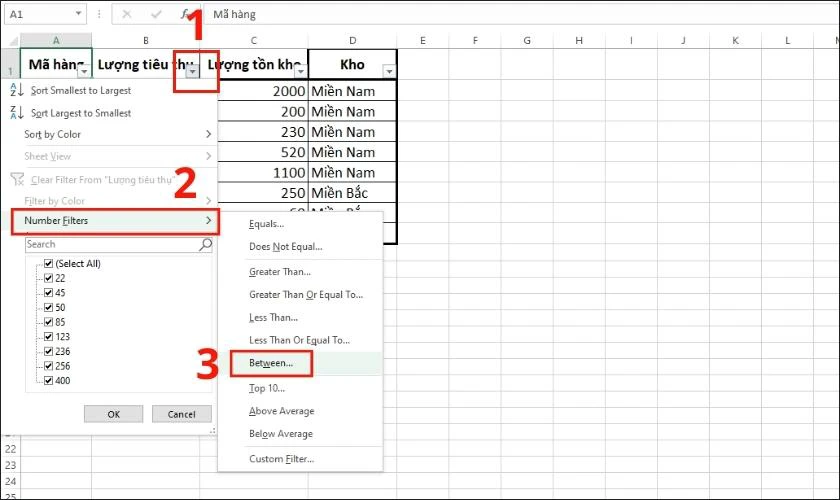This screenshot has width=840, height=500.
Task: Click the Cancel button in filter menu
Action: point(182,414)
